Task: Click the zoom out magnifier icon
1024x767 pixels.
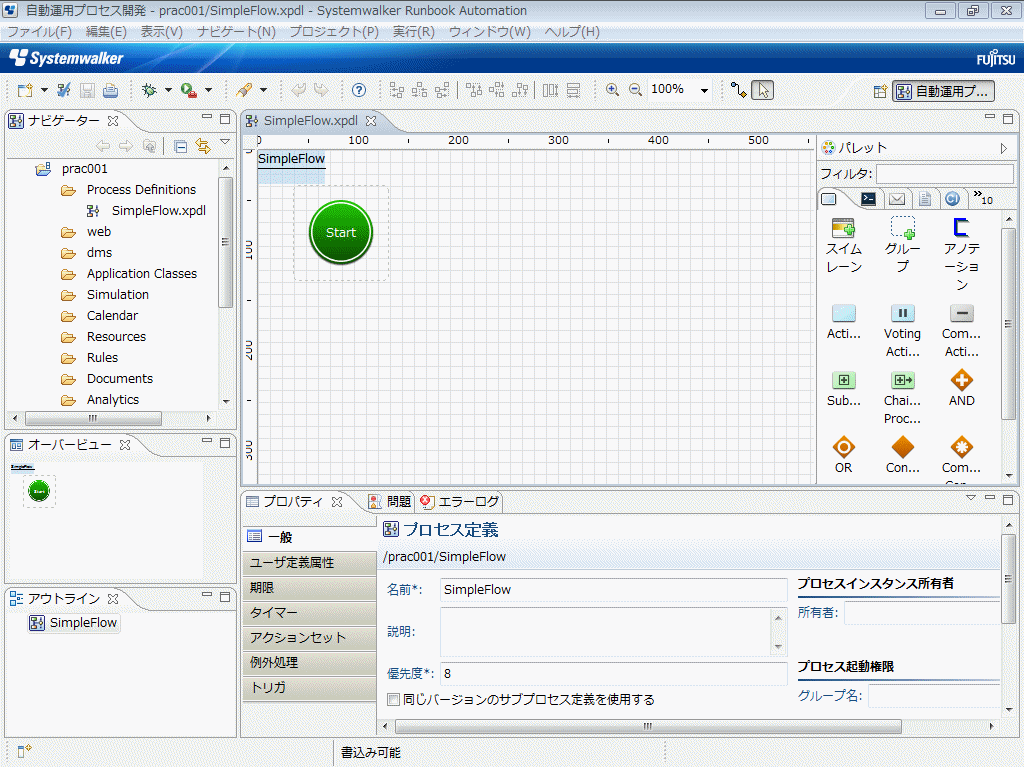Action: pos(635,90)
